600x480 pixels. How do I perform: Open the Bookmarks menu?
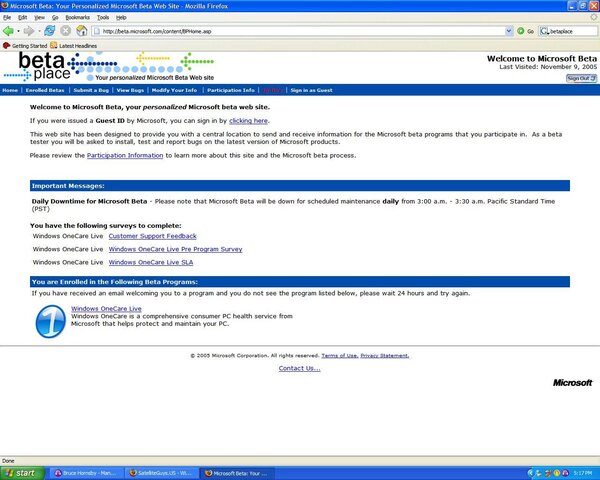tap(77, 18)
